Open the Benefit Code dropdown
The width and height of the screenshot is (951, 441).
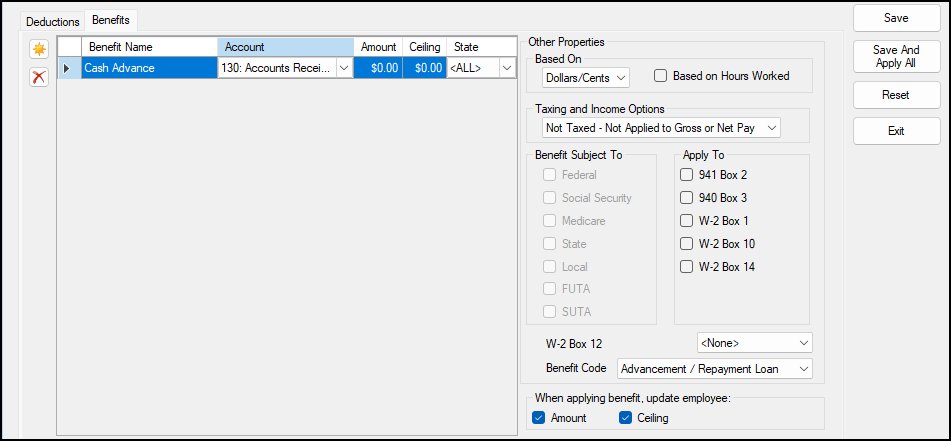click(714, 369)
